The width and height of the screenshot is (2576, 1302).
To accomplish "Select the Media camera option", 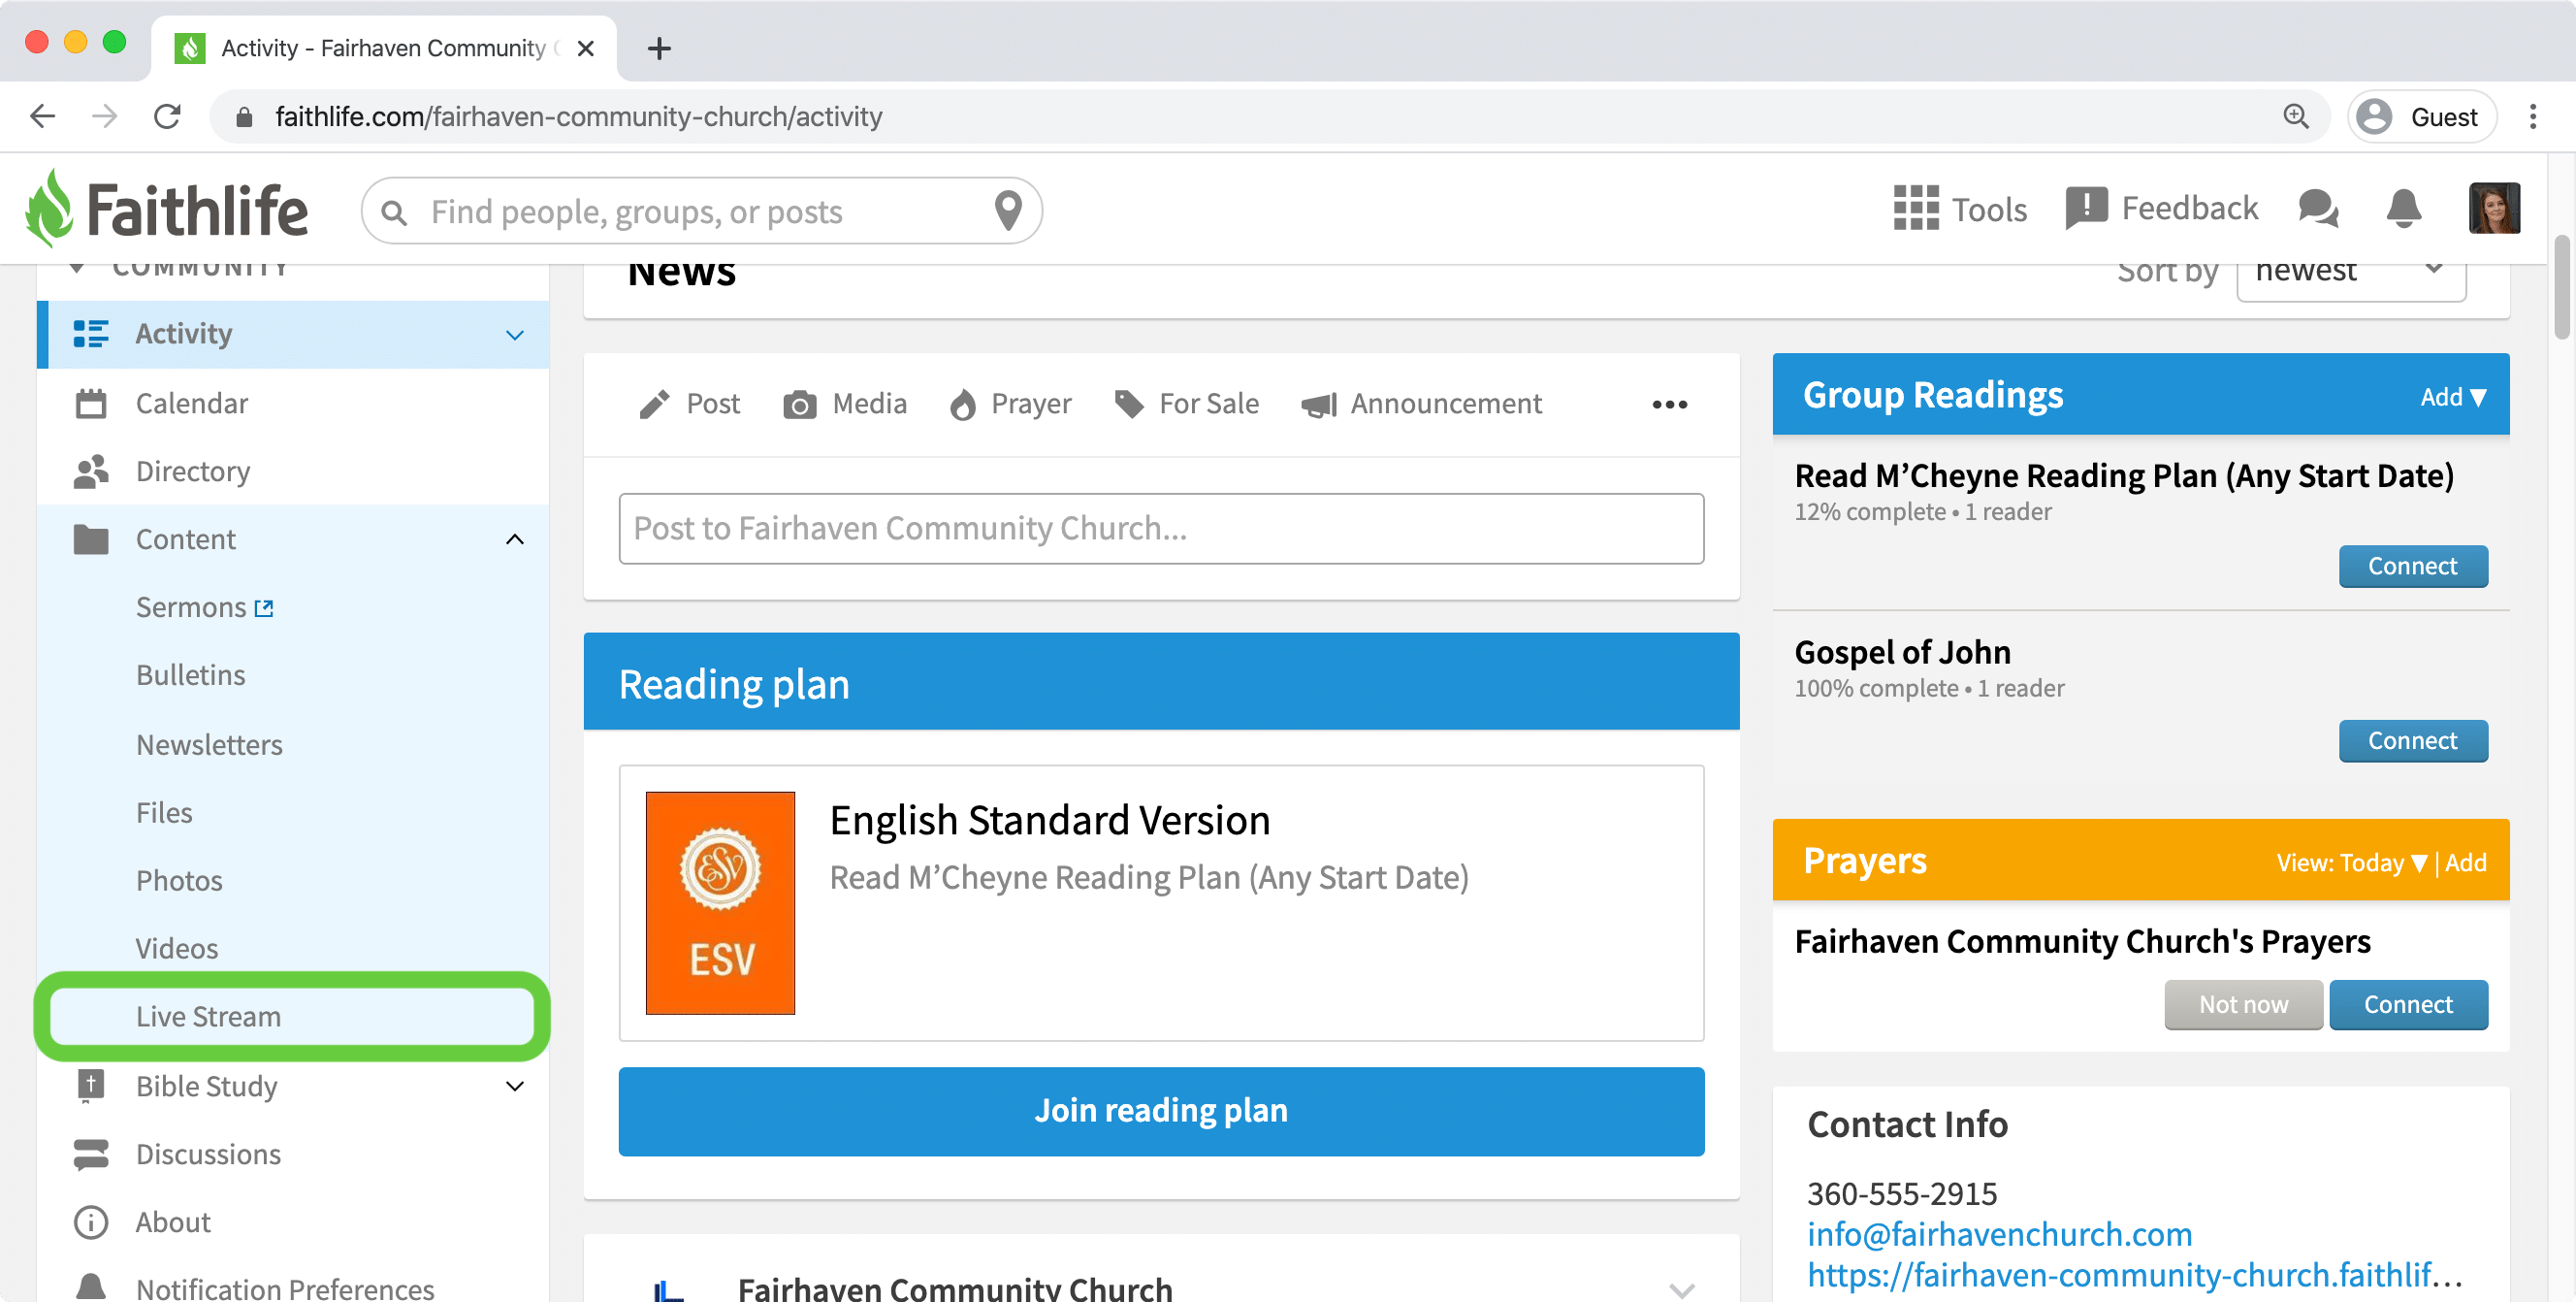I will (x=845, y=404).
